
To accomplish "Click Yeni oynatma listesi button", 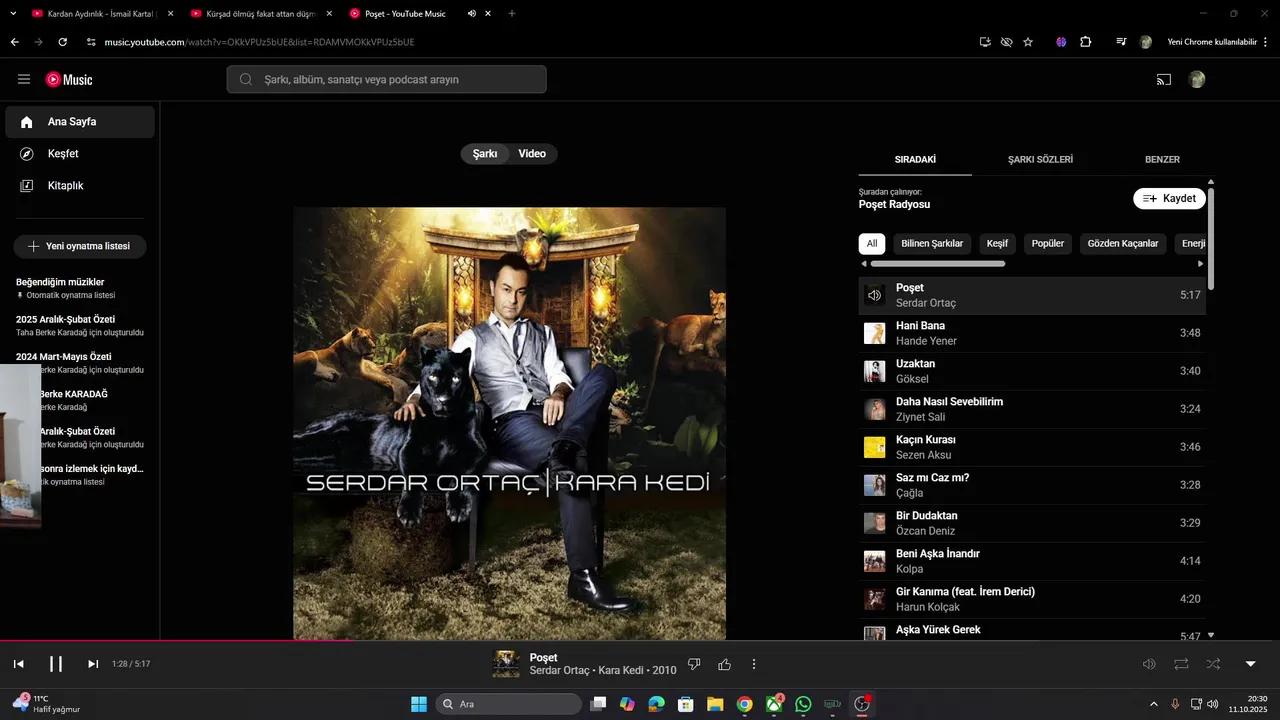I will coord(80,246).
